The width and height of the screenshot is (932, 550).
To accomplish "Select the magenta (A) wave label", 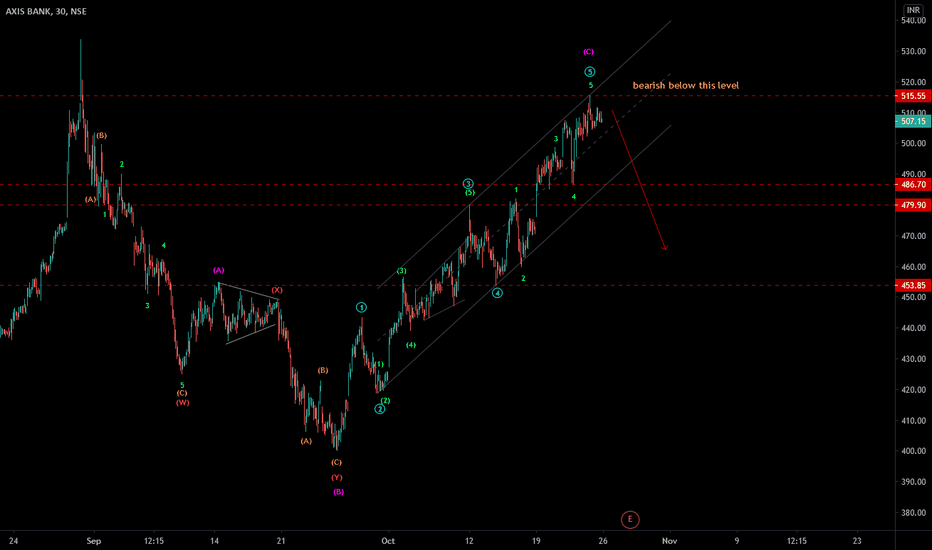I will [x=219, y=270].
